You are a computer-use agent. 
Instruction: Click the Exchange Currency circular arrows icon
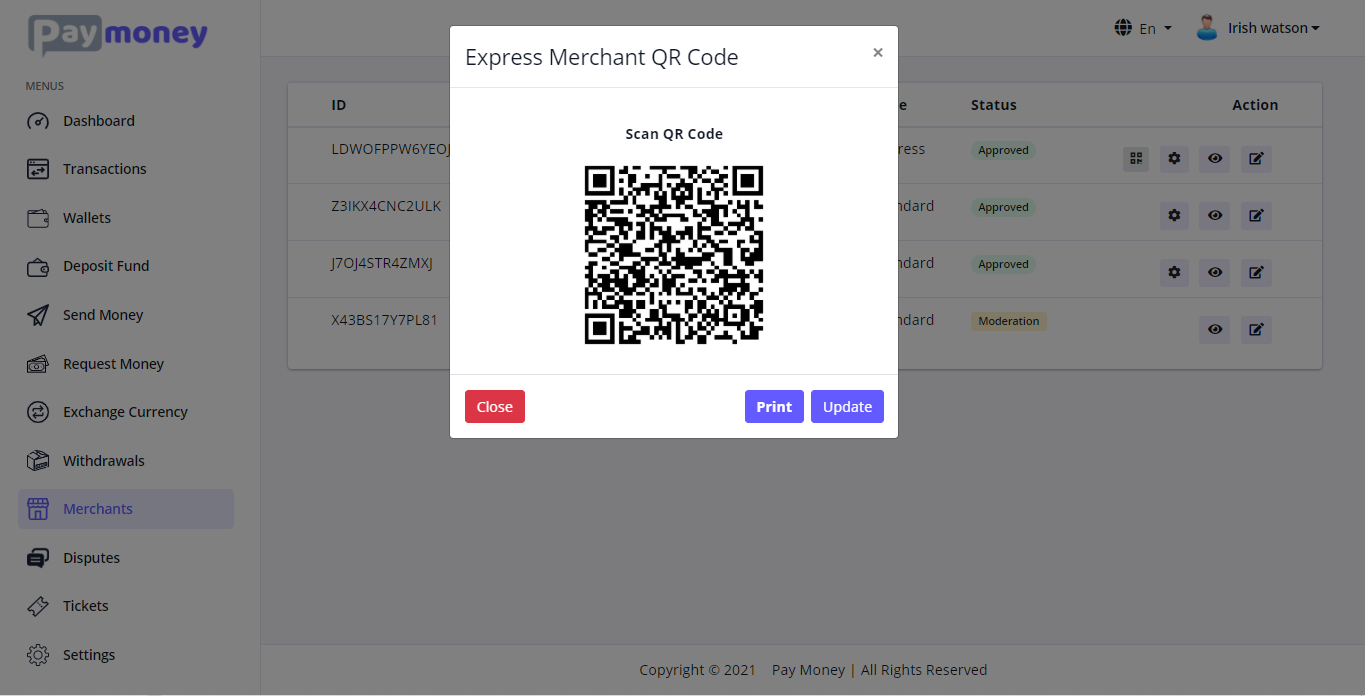37,411
